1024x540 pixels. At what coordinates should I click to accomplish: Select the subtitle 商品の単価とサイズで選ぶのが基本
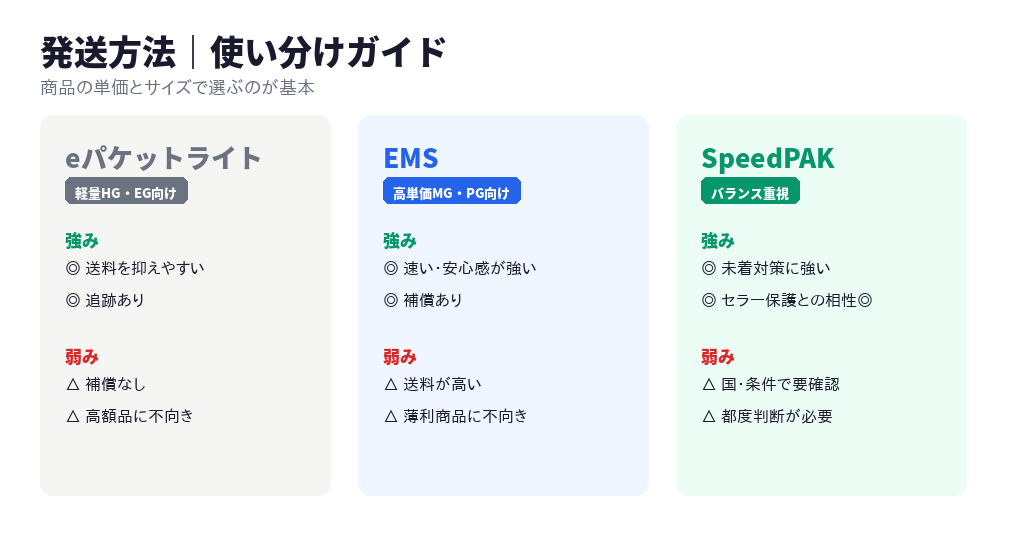(x=178, y=88)
